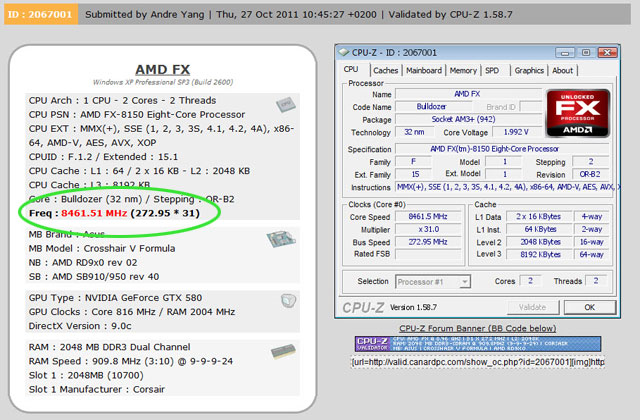This screenshot has height=420, width=640.
Task: Click the Revision OR-B2 field
Action: click(x=591, y=174)
